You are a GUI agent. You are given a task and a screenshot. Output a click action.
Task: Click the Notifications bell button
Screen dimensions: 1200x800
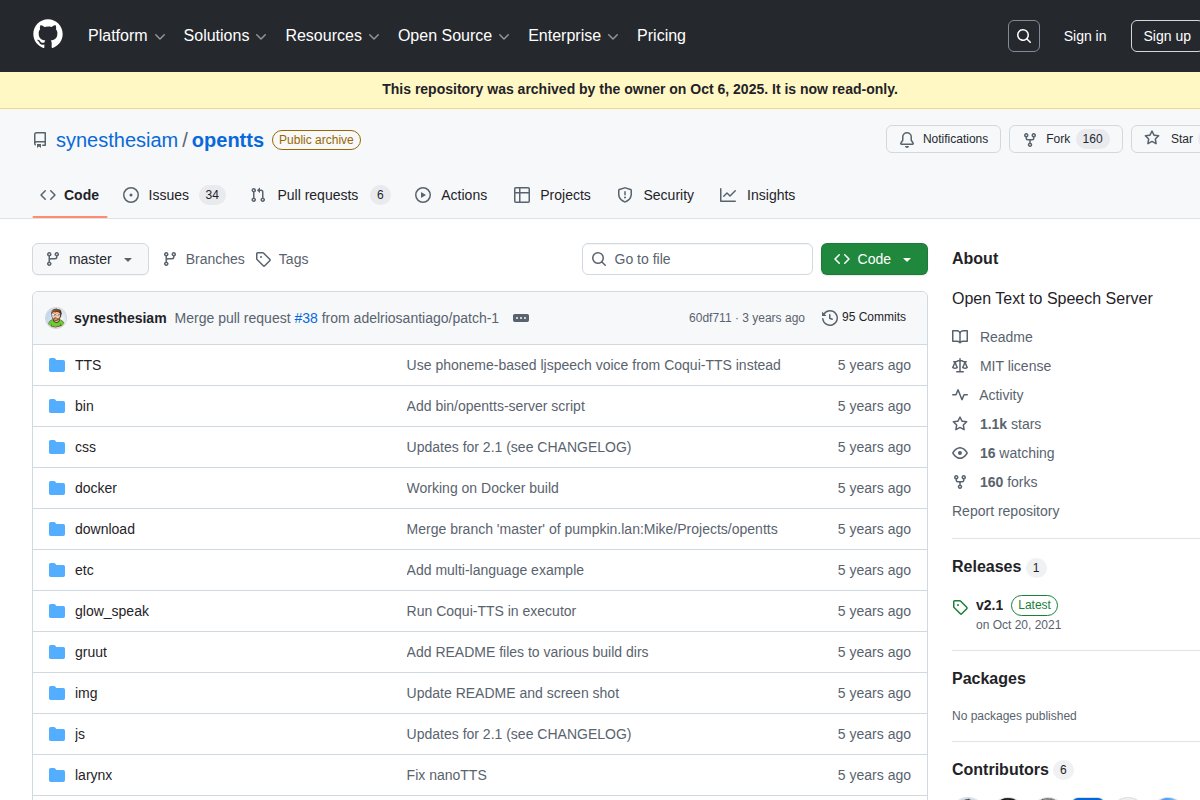click(x=943, y=139)
